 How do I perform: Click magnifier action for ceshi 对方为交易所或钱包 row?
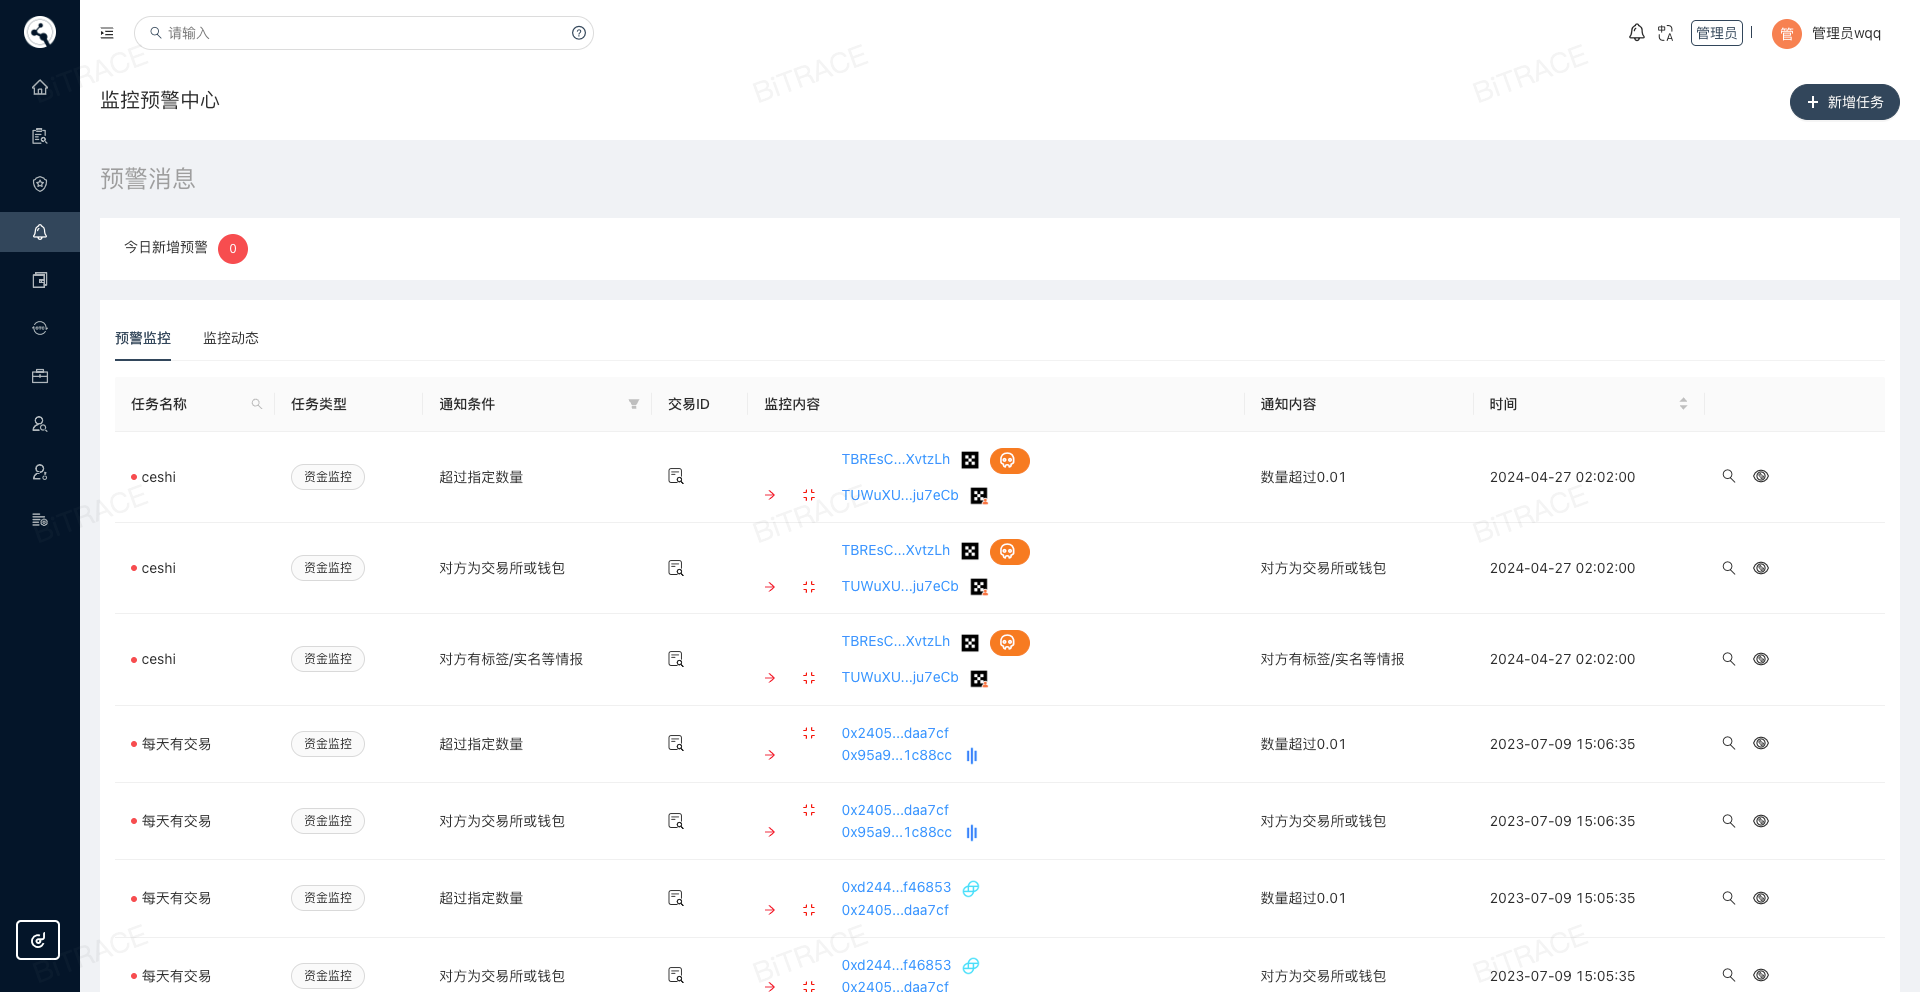[x=1728, y=568]
